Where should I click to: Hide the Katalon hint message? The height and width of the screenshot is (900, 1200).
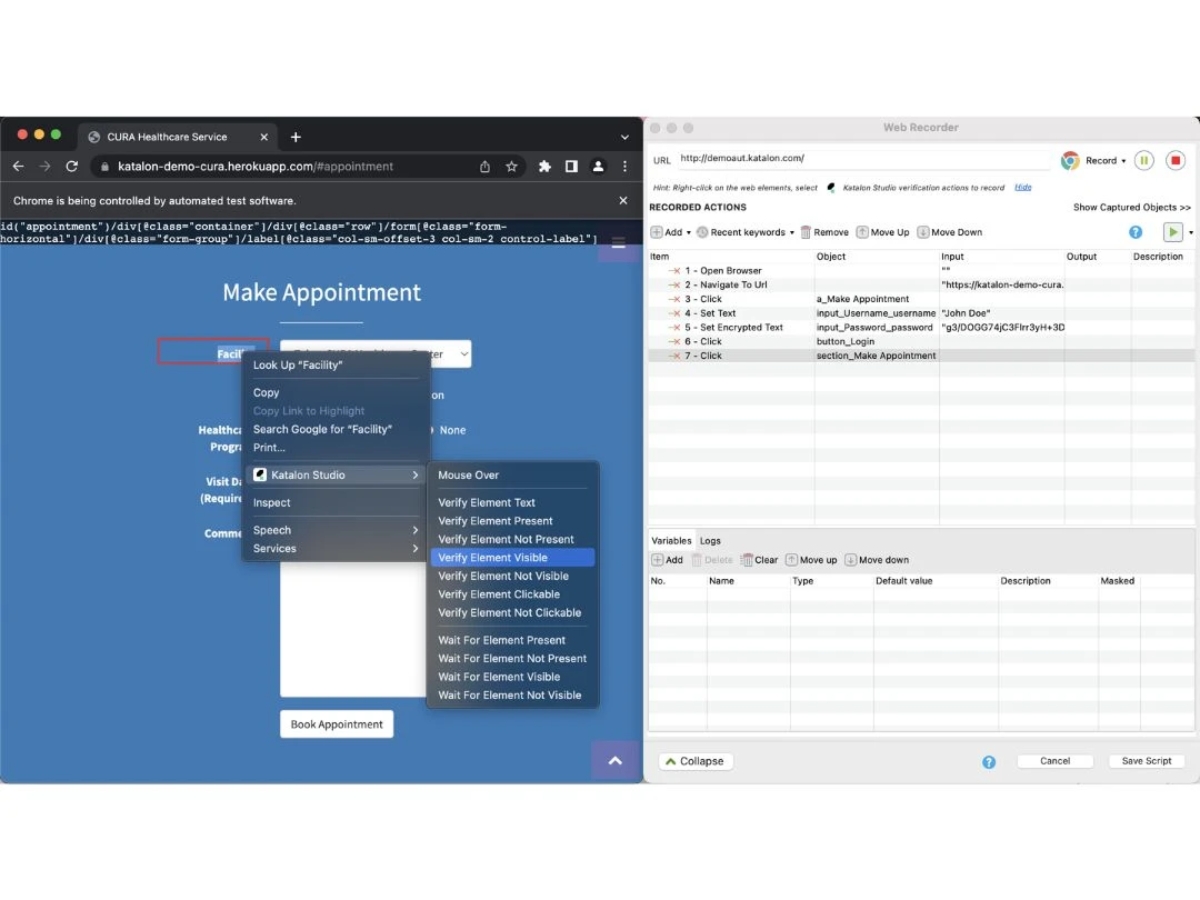[1023, 187]
